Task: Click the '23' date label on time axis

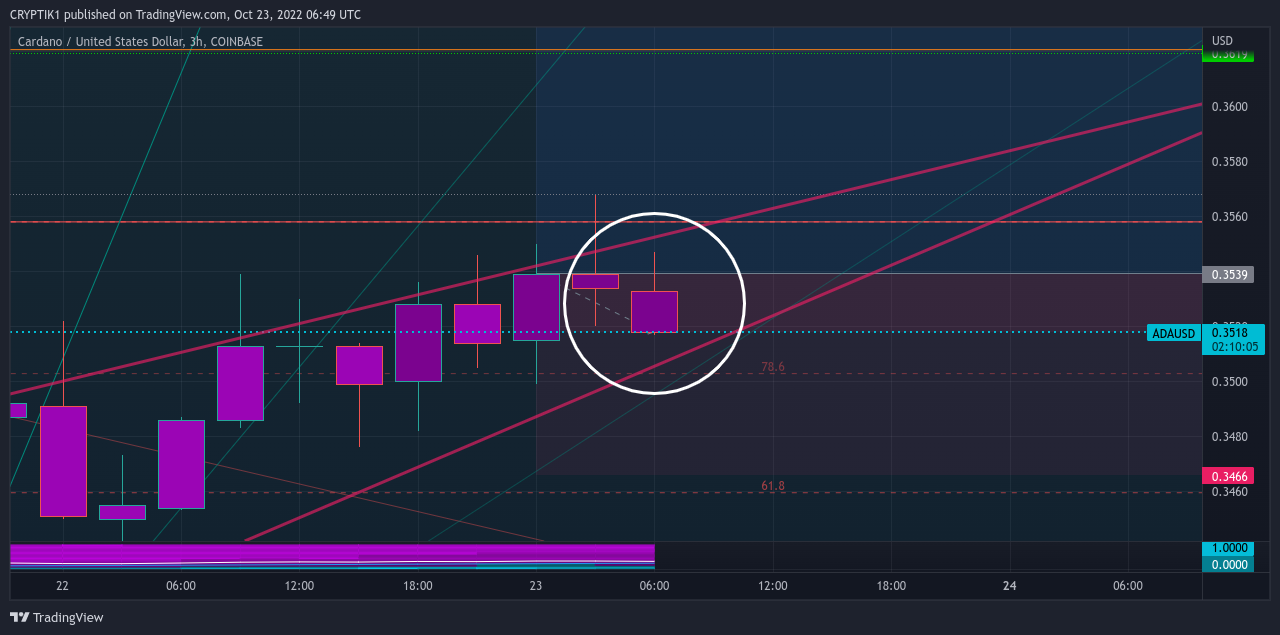Action: pos(536,586)
